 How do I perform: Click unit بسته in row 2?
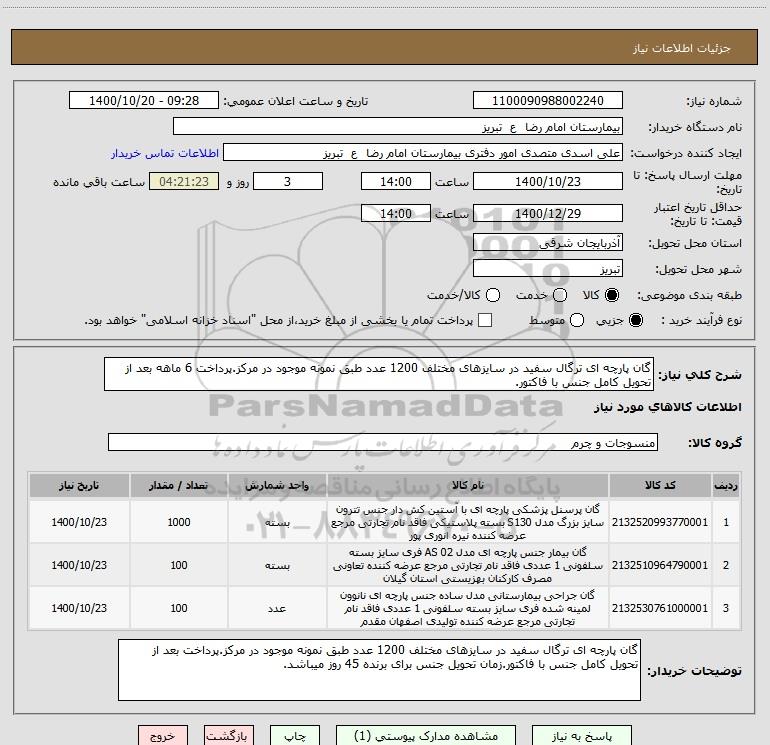(x=277, y=566)
